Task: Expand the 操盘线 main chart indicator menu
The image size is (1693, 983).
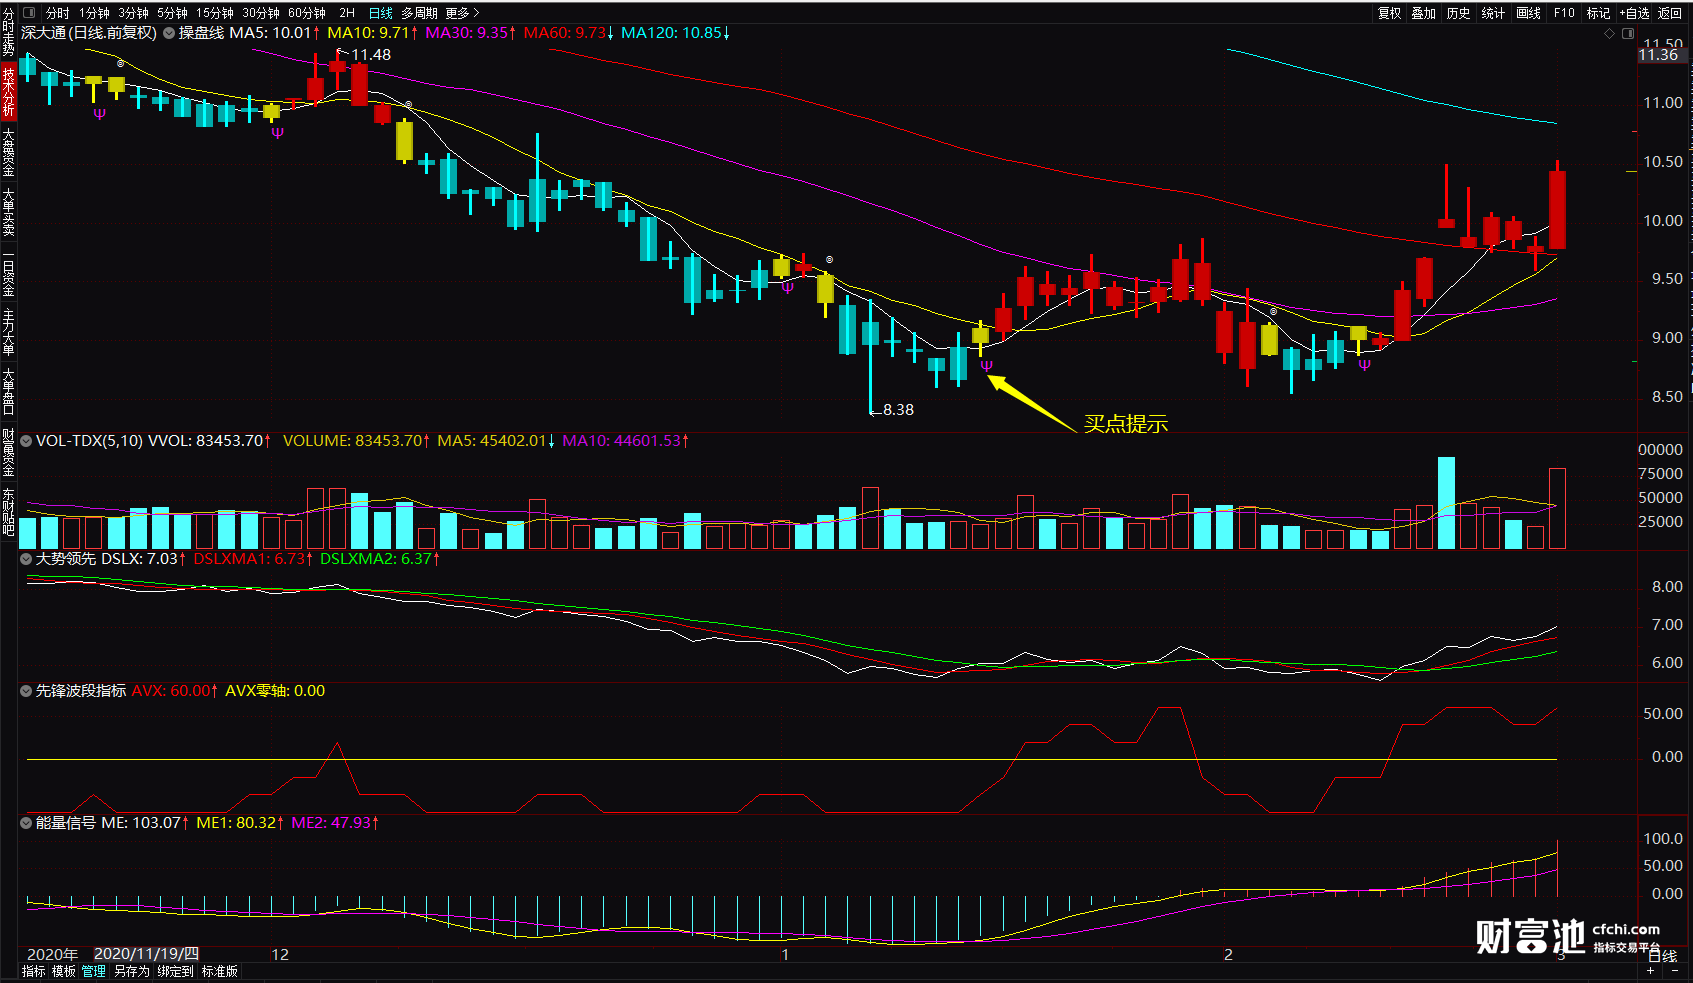Action: (169, 33)
